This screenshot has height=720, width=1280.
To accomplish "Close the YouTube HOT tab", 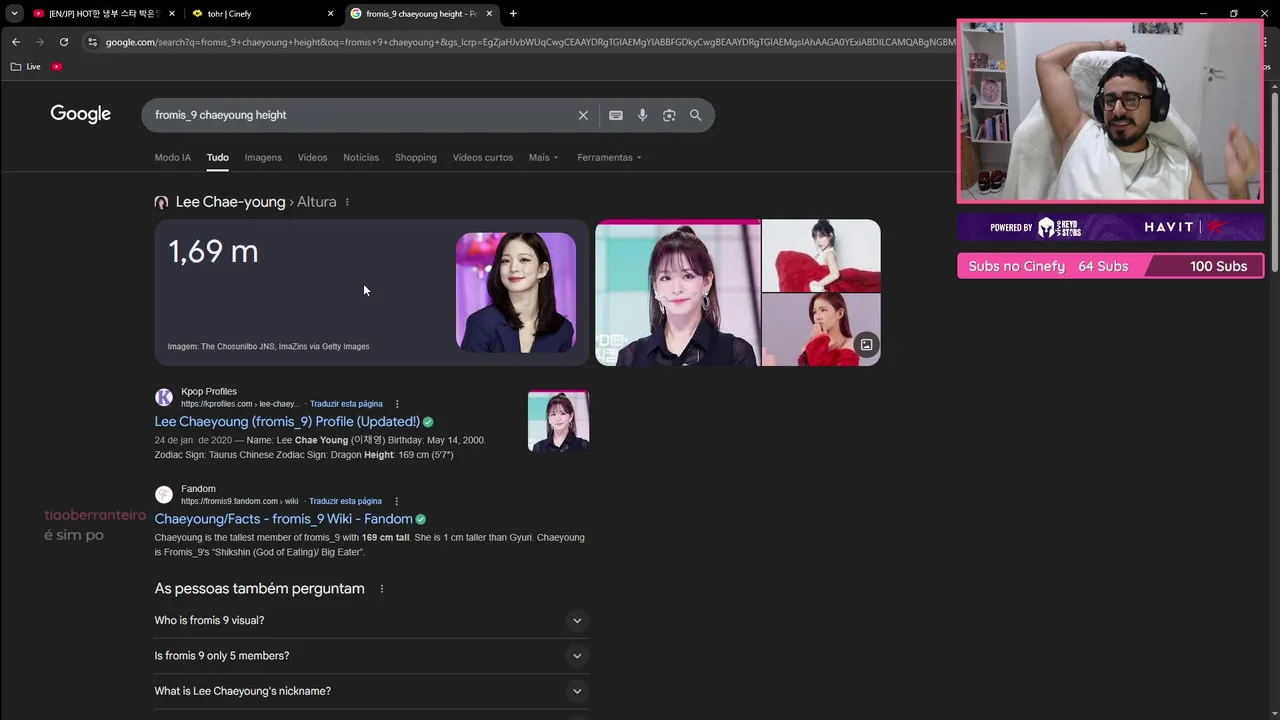I will point(172,14).
